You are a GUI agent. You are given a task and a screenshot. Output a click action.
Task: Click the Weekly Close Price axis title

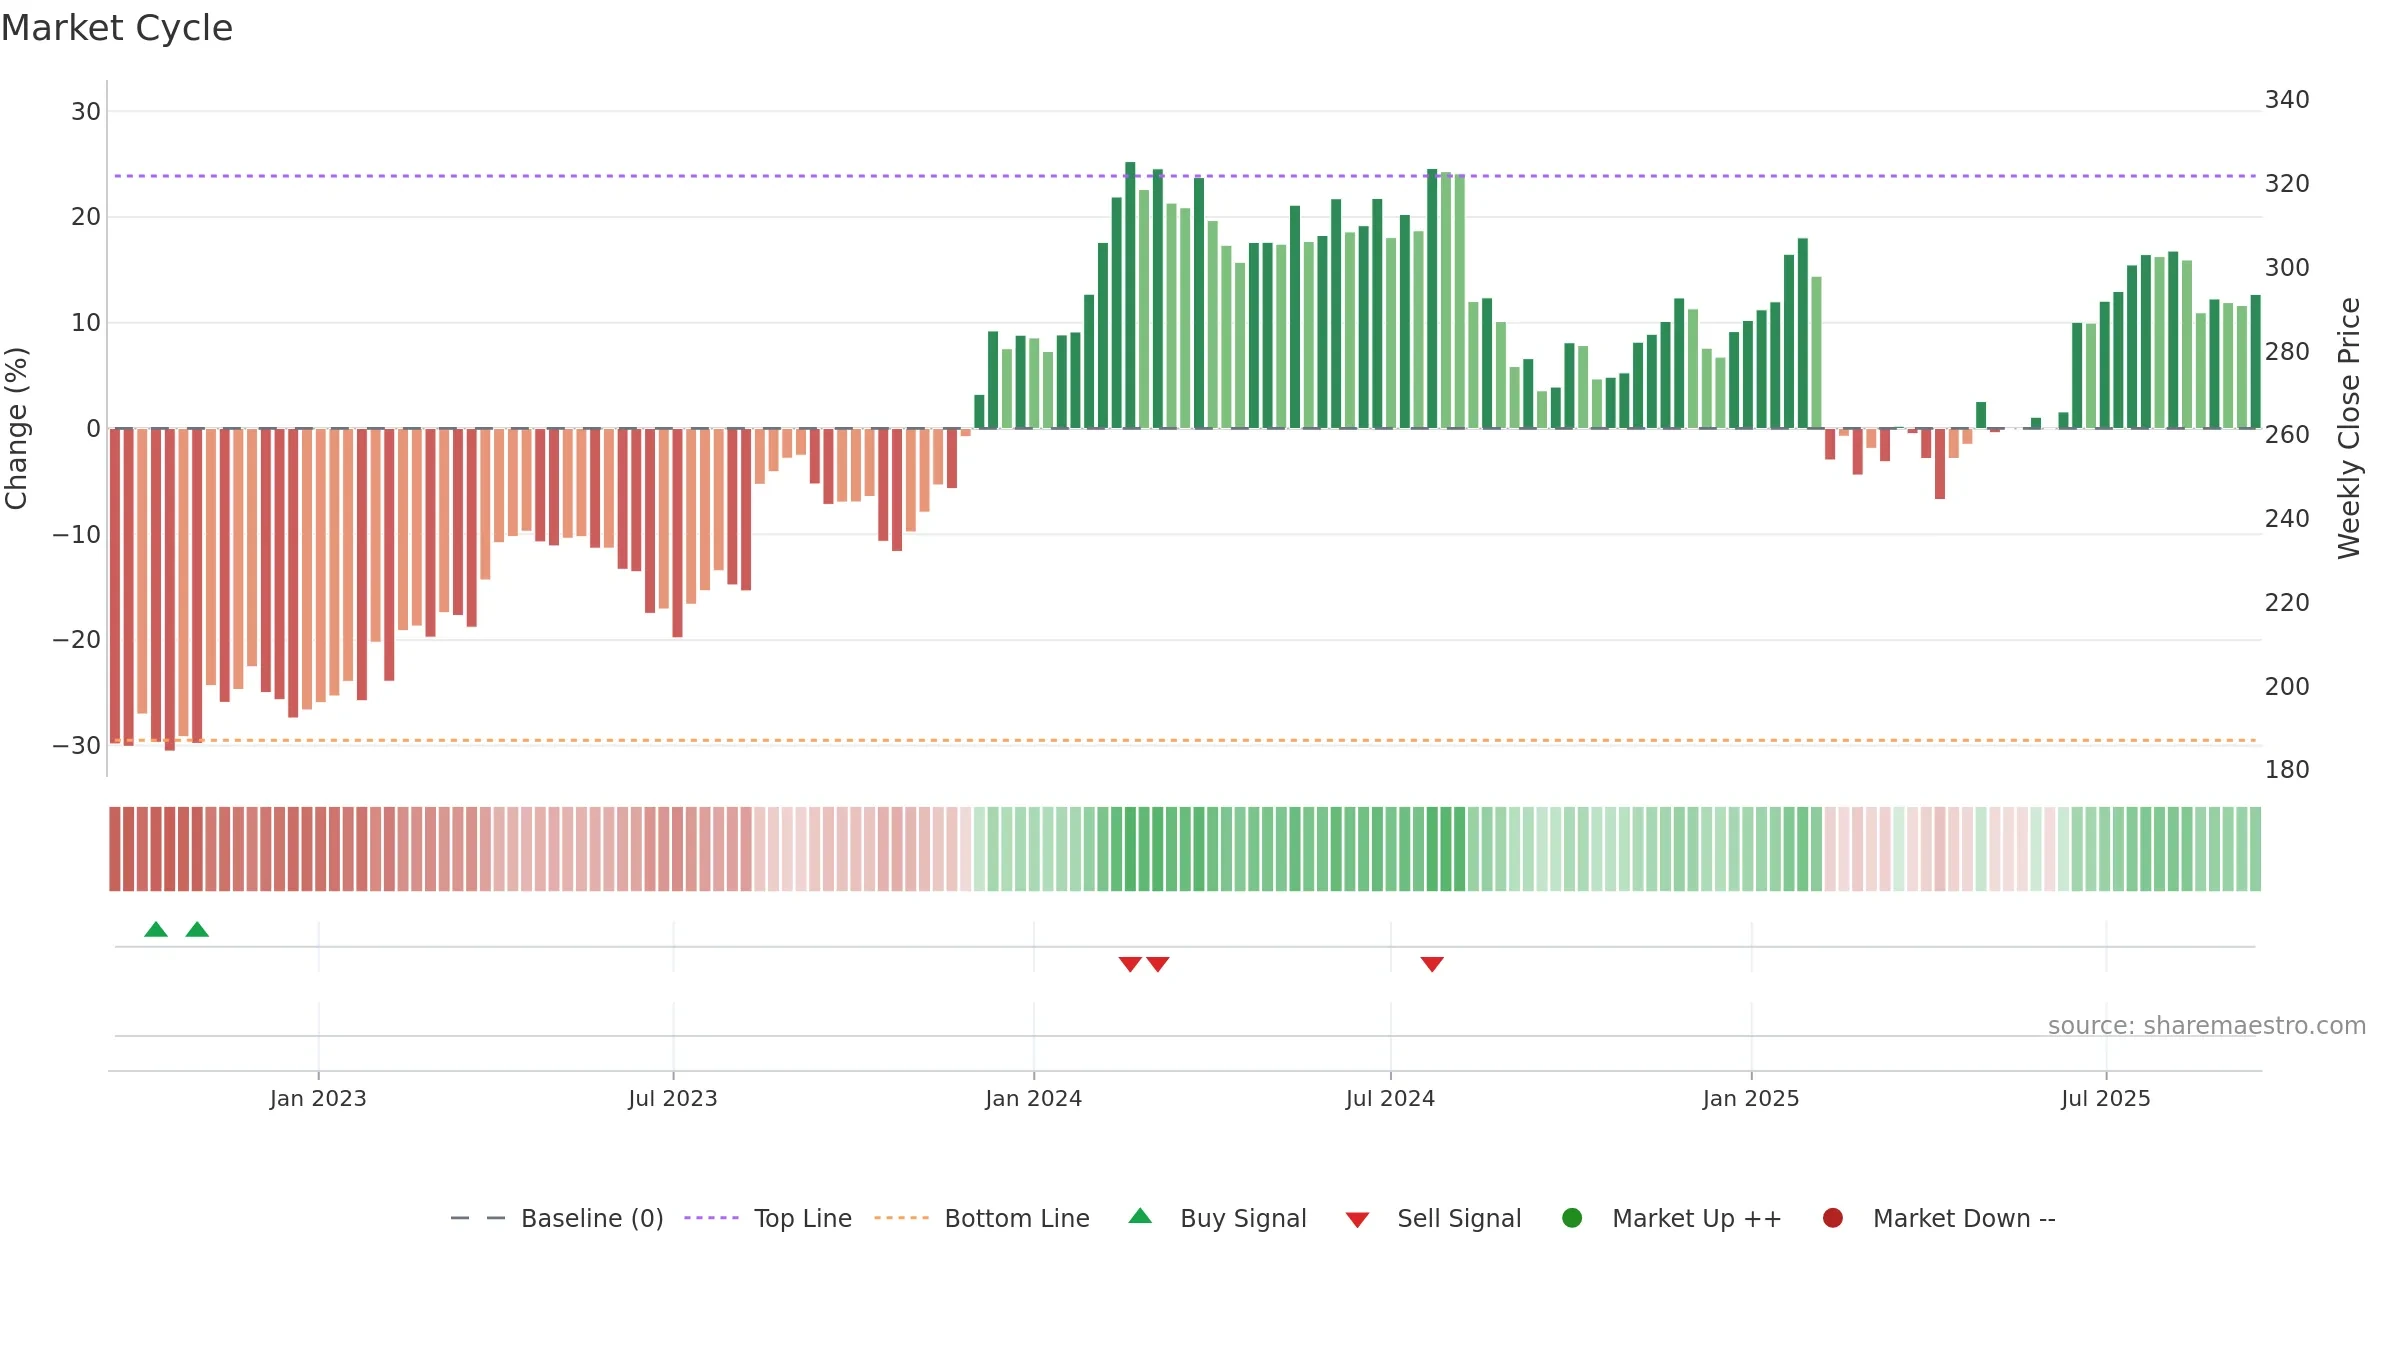point(2349,428)
